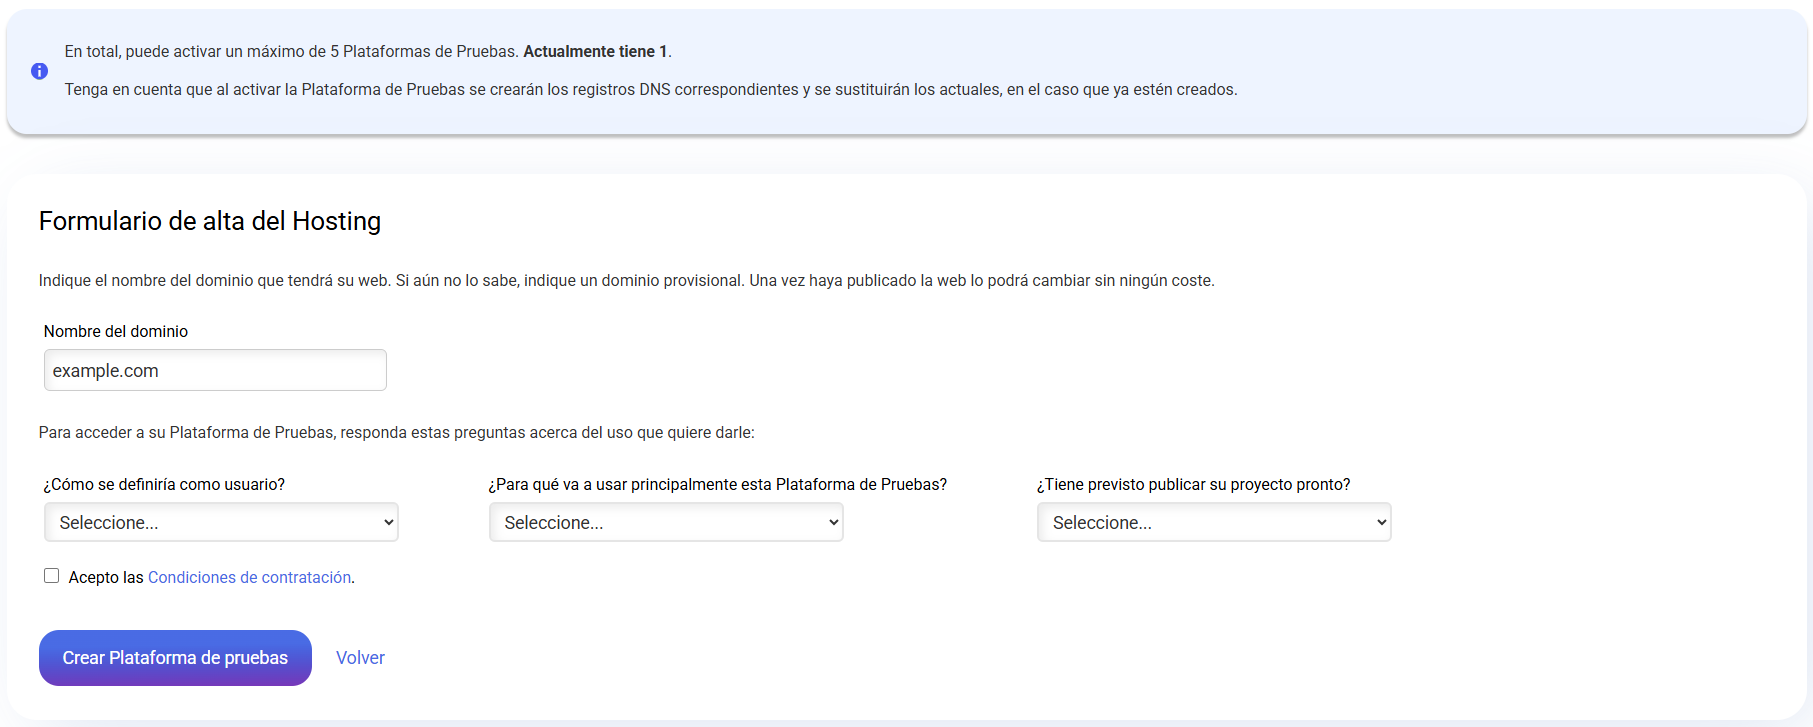Viewport: 1813px width, 727px height.
Task: Click the '¿Para qué va a usar principalmente' label
Action: point(717,484)
